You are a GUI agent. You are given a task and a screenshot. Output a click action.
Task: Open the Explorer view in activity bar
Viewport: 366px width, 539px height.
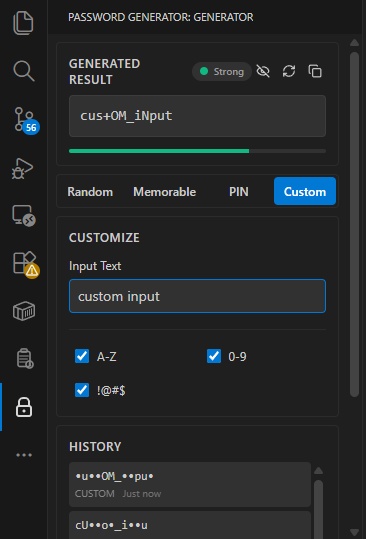[x=23, y=23]
